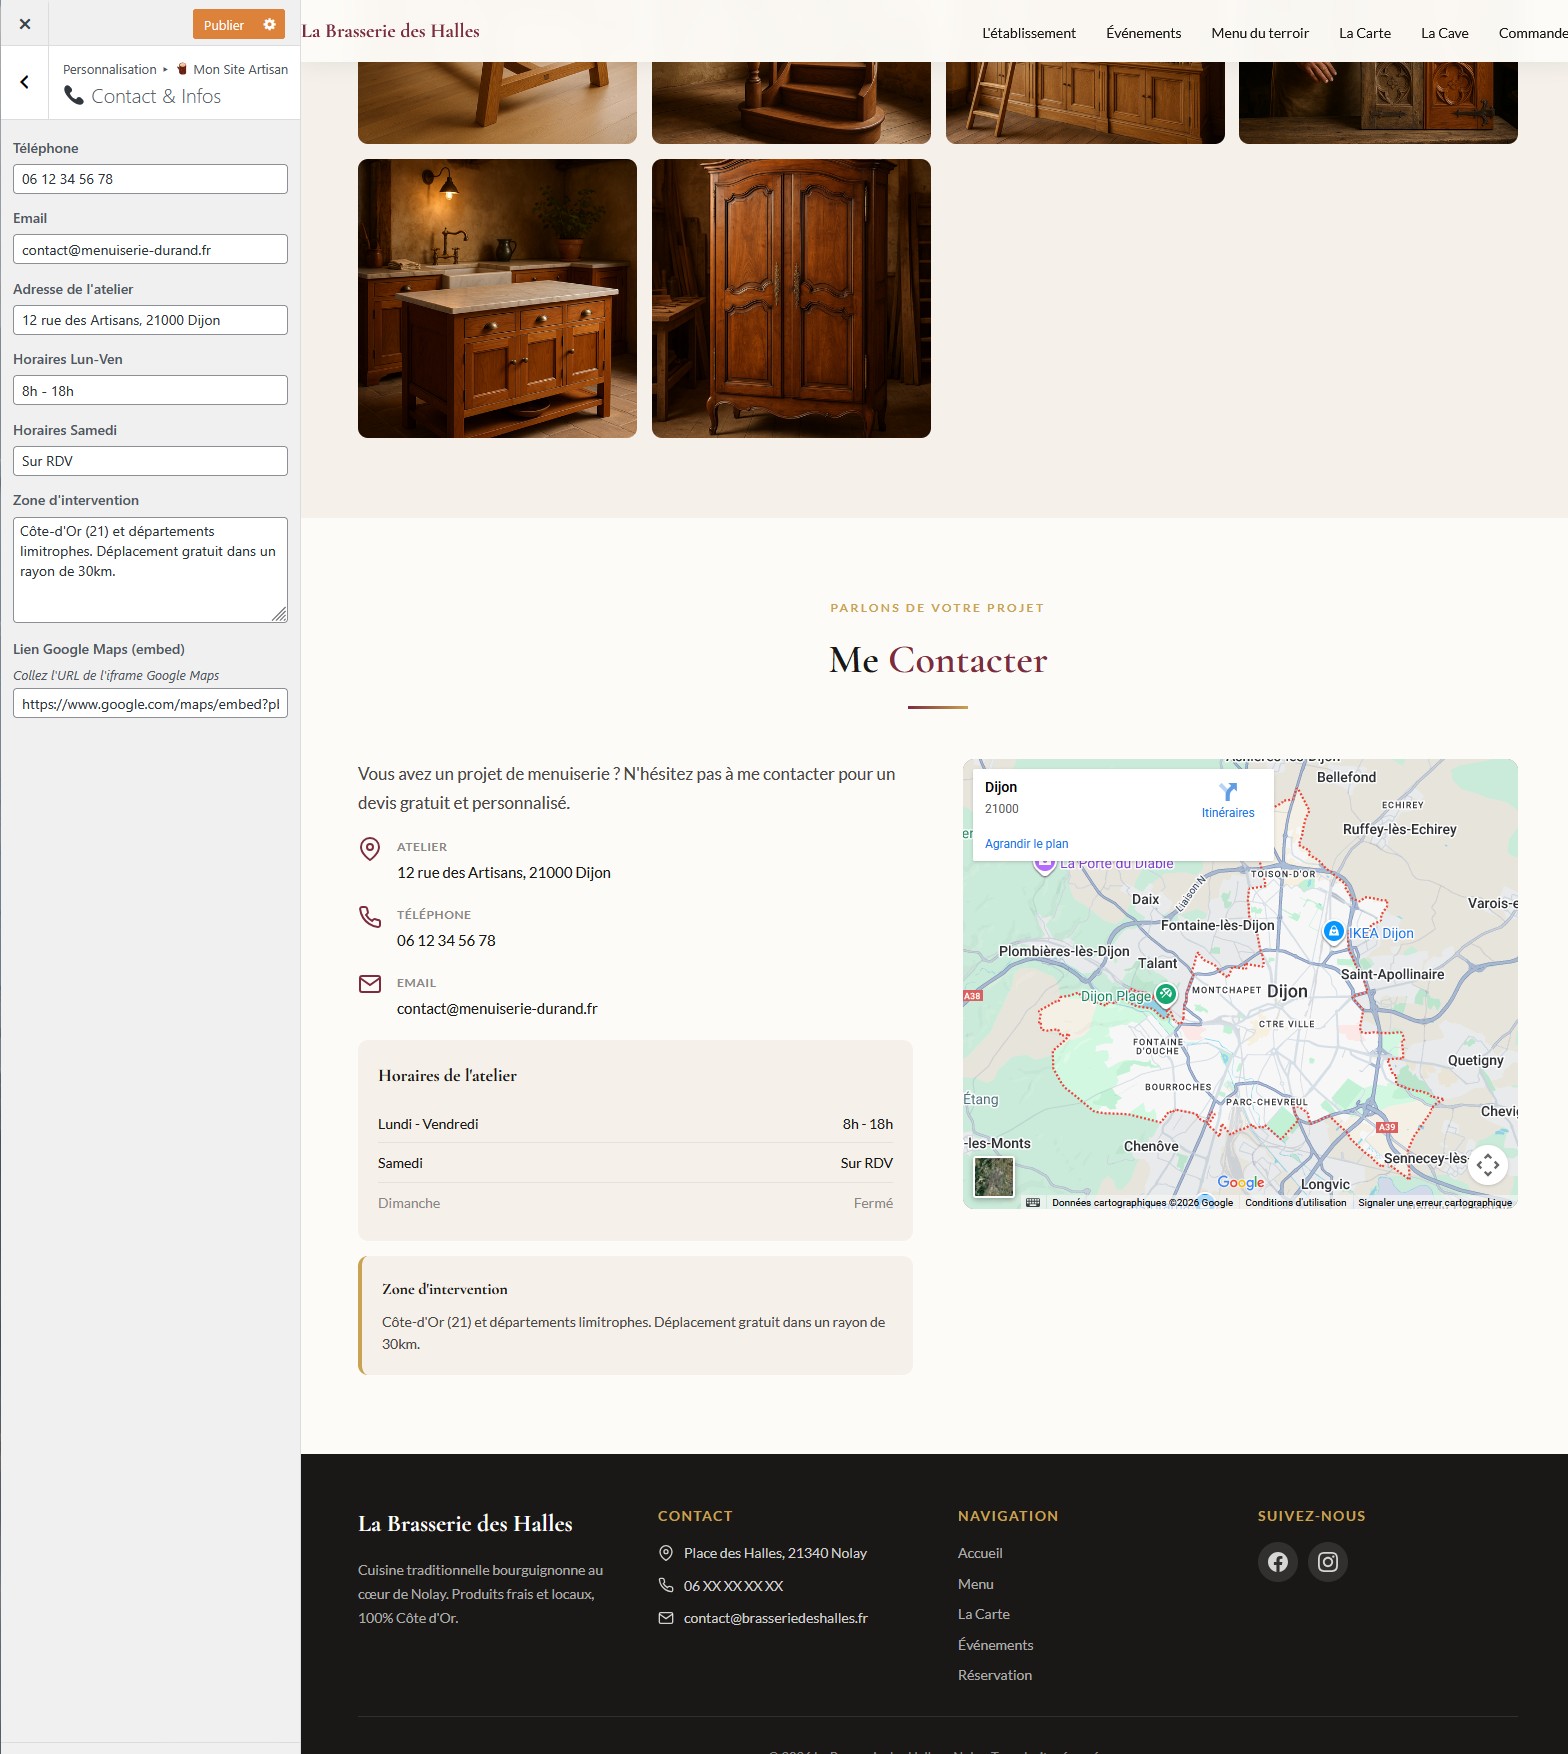Viewport: 1568px width, 1754px height.
Task: Open La Cave menu item
Action: coord(1444,33)
